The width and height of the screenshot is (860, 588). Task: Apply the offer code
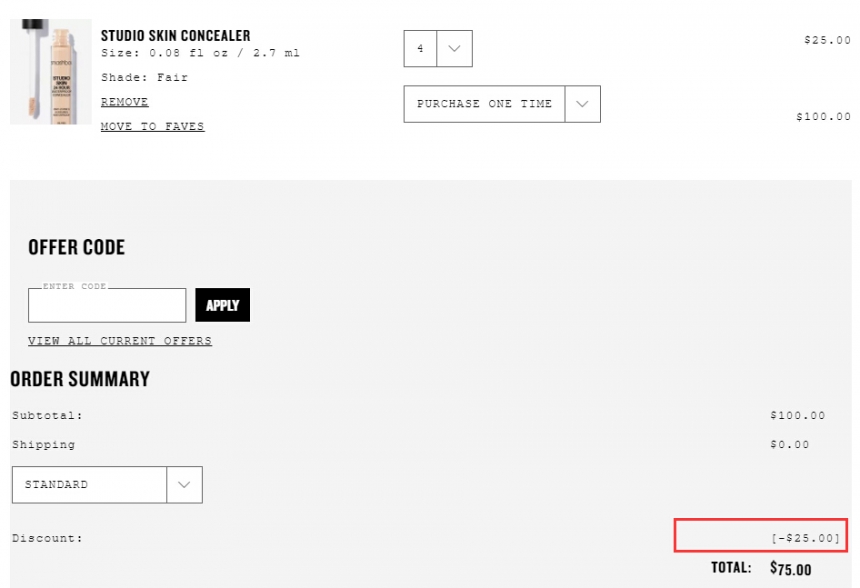click(223, 305)
